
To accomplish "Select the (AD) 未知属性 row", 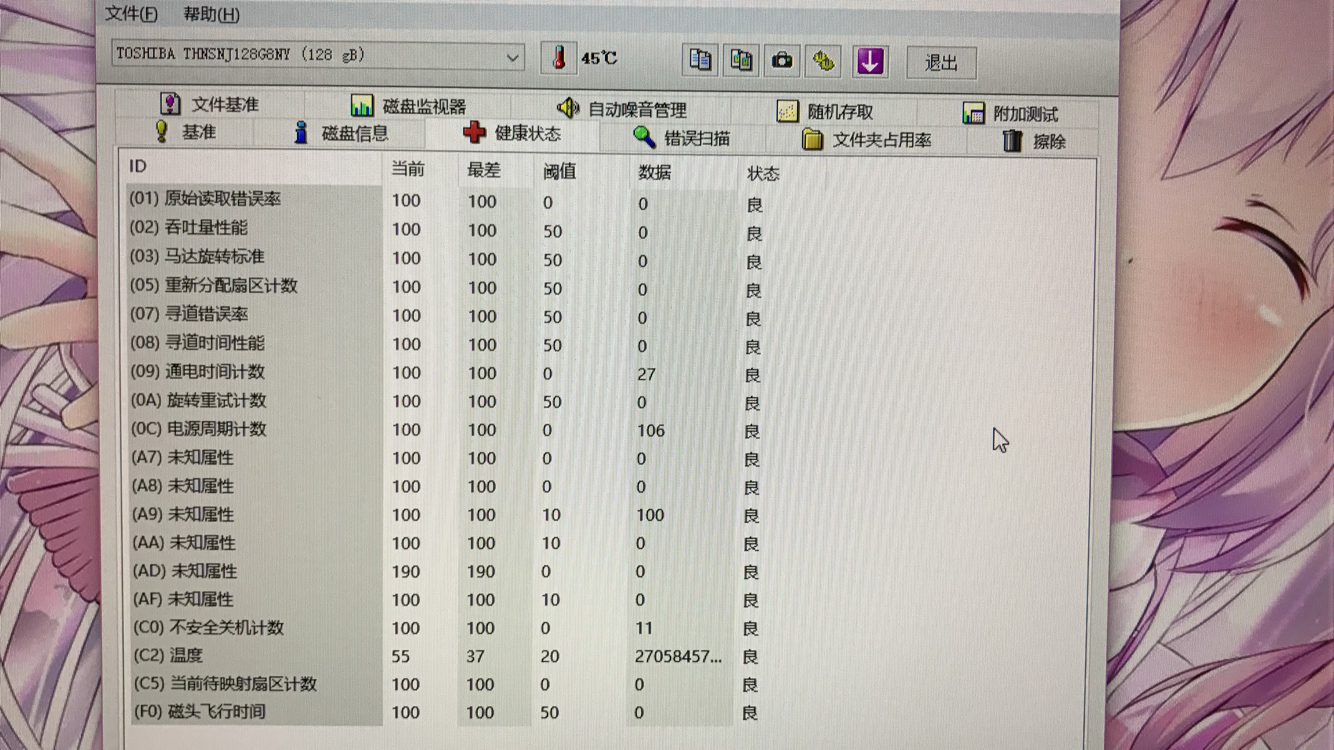I will coord(446,571).
